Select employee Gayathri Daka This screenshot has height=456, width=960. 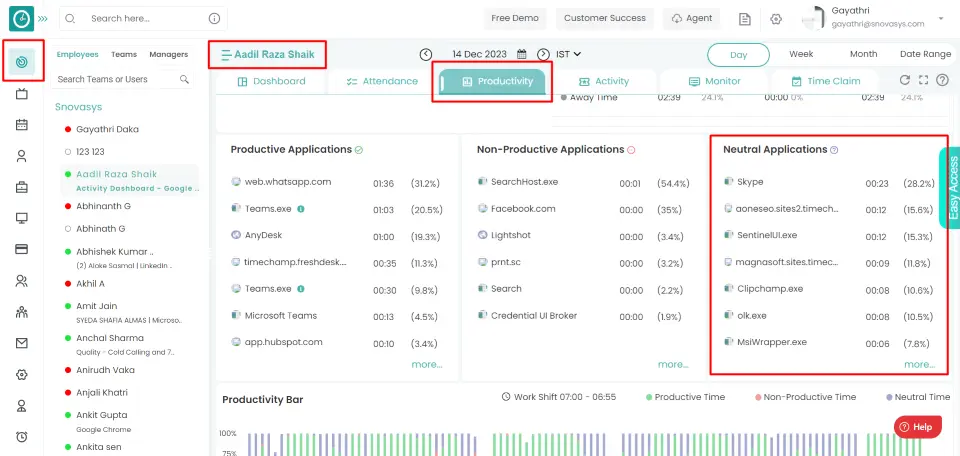107,129
